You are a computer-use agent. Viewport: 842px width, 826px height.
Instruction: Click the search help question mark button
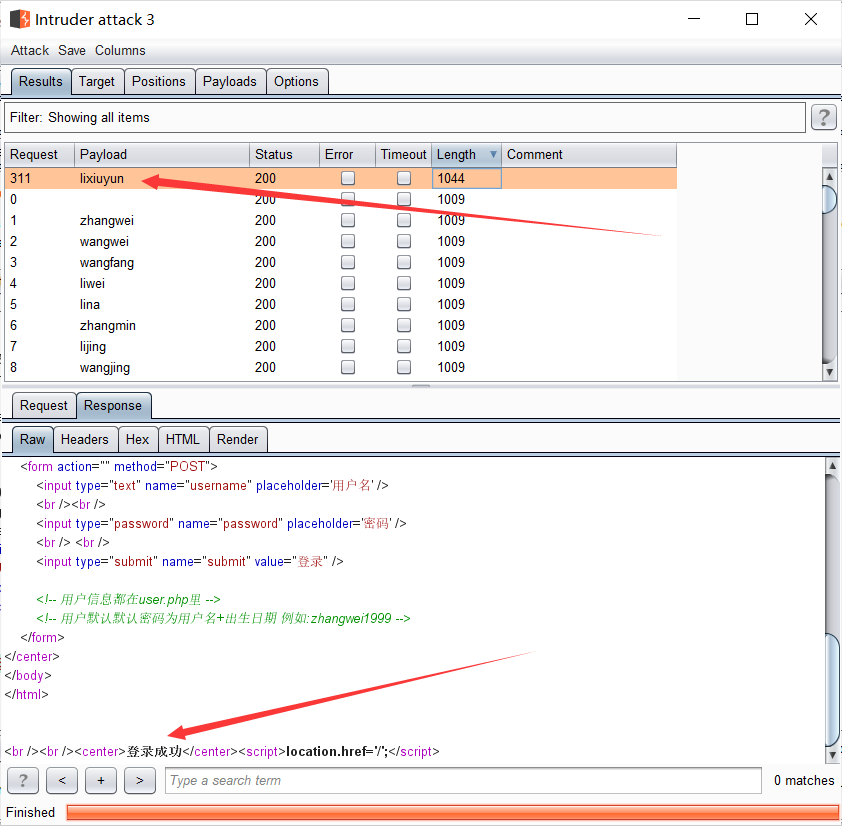click(x=23, y=780)
